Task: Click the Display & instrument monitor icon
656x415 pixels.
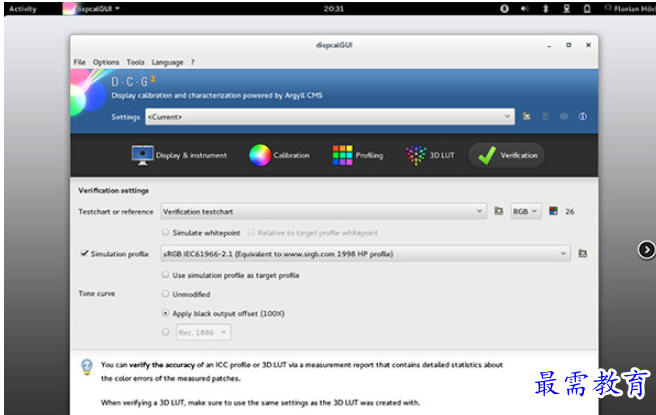Action: (x=142, y=155)
